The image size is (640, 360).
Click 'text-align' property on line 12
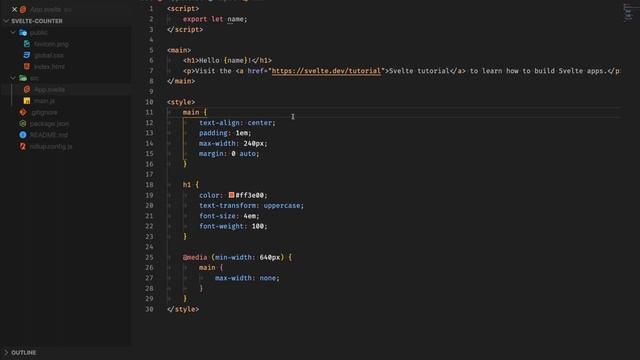click(x=219, y=123)
